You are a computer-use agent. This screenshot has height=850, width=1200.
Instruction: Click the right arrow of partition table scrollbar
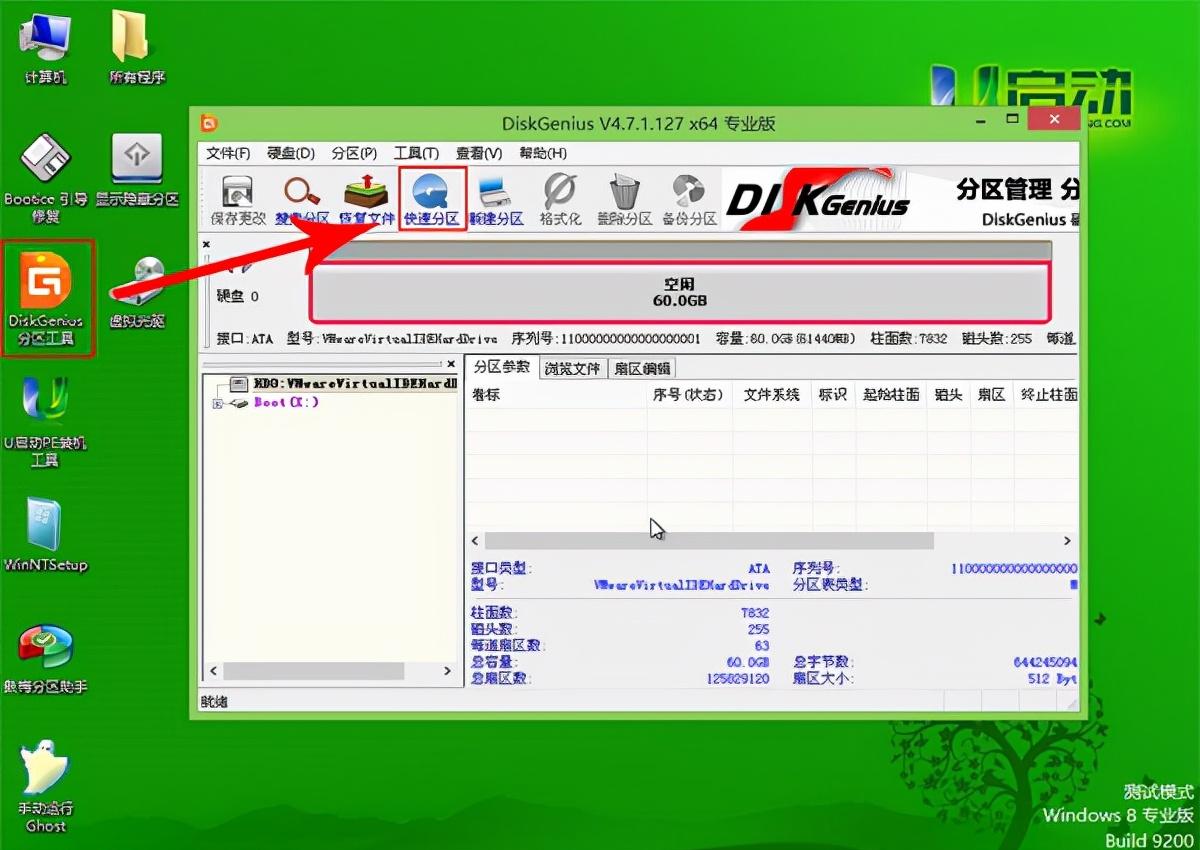pyautogui.click(x=1067, y=540)
